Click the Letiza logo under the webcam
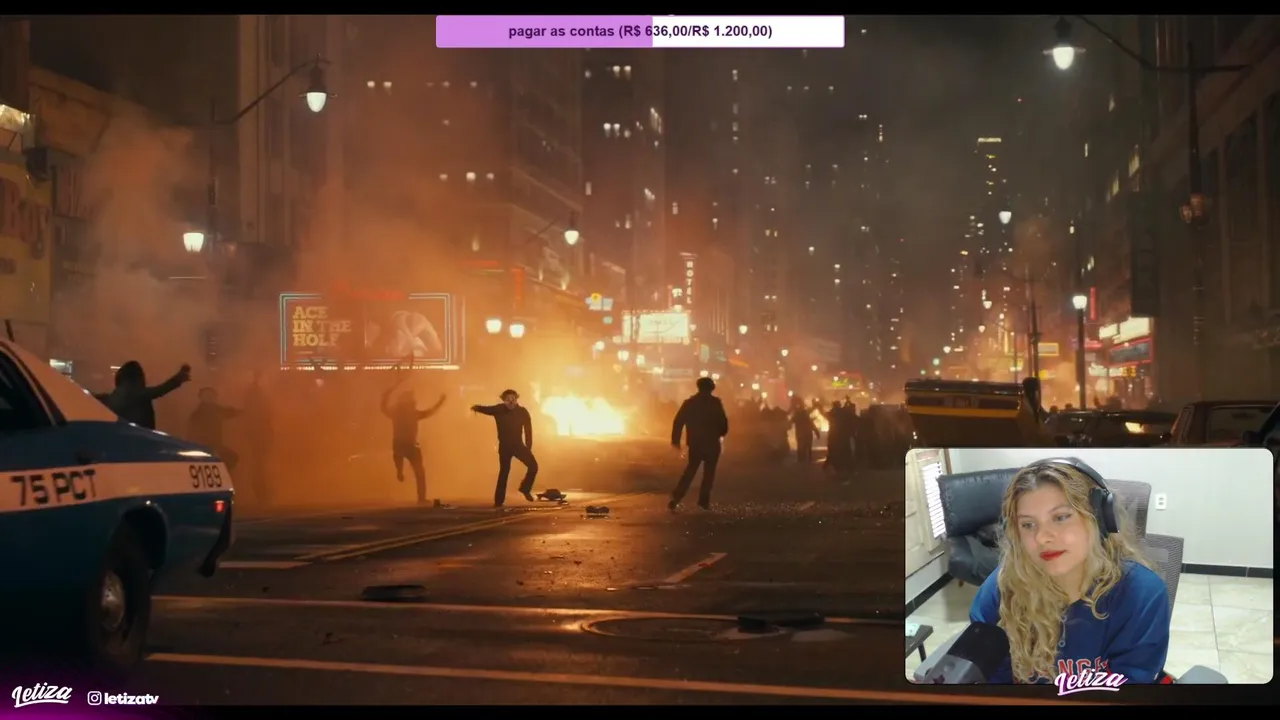Screen dimensions: 1280x720 [1090, 681]
